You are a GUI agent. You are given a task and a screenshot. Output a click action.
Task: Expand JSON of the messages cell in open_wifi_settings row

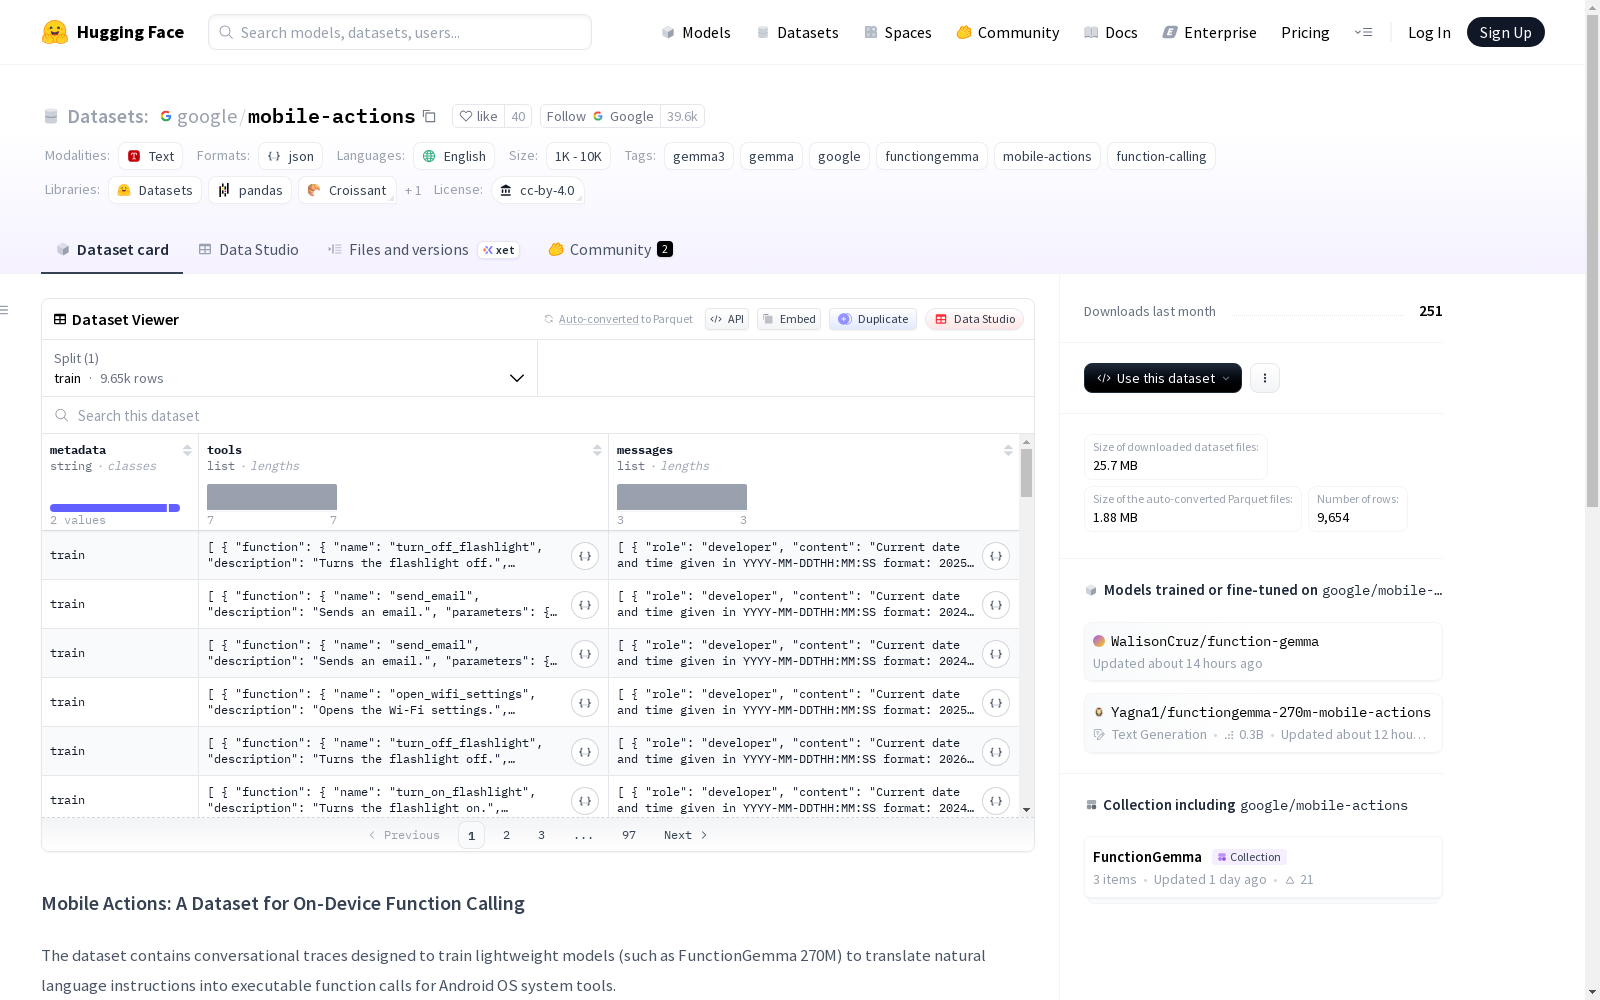click(x=996, y=703)
